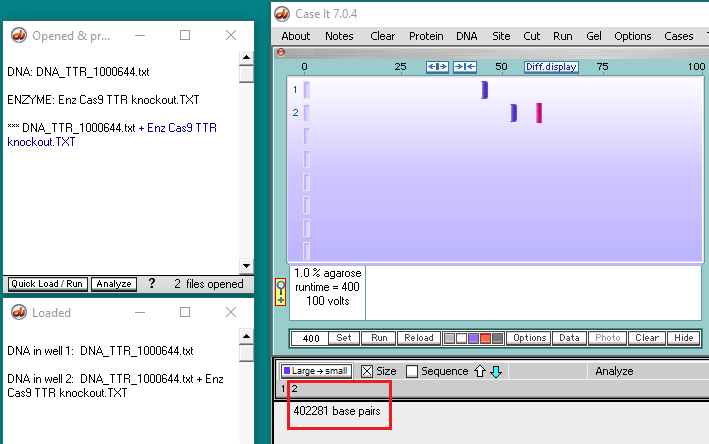Click the compress-gel arrows icon on the ruler

[x=465, y=67]
